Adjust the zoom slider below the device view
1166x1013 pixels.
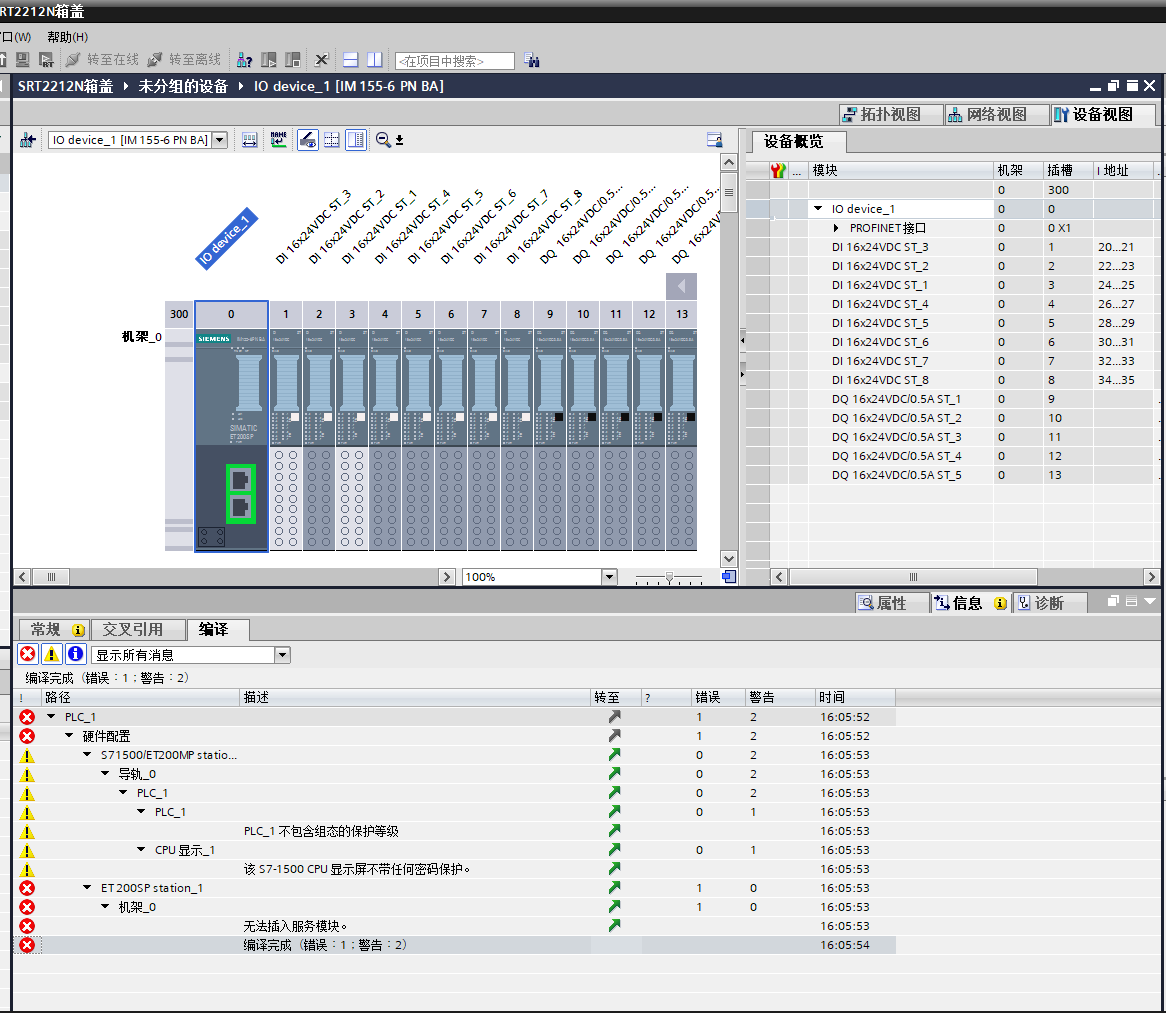tap(669, 577)
